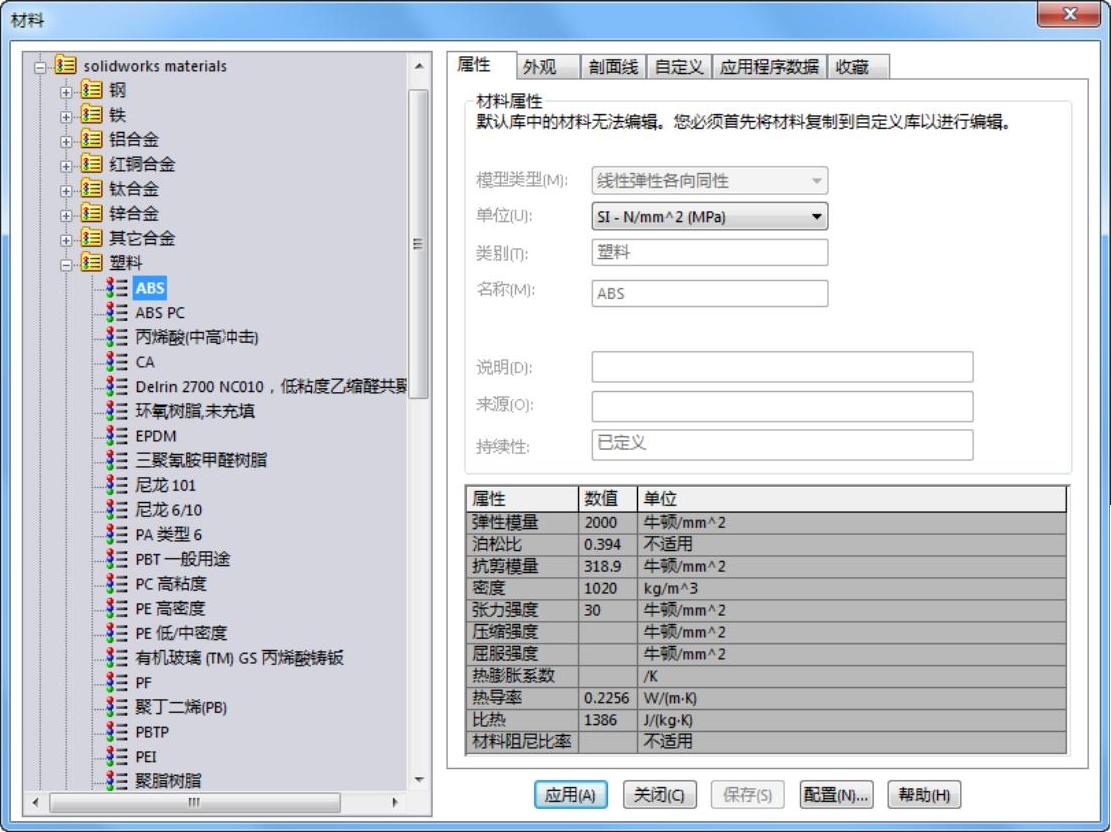The width and height of the screenshot is (1111, 832).
Task: Click the ABS material icon
Action: [117, 288]
